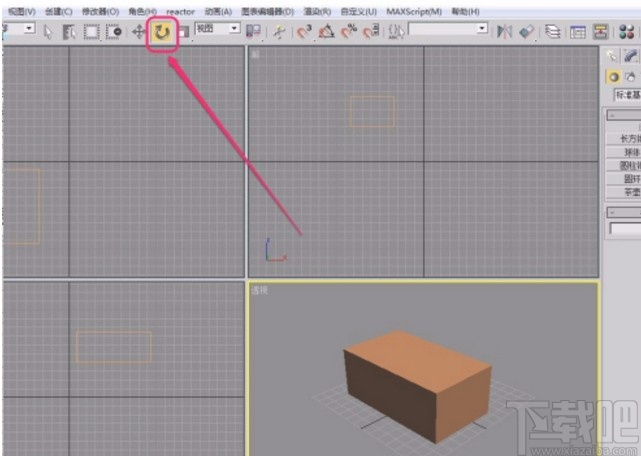
Task: Toggle the 3D Snaps magnet icon
Action: 304,31
